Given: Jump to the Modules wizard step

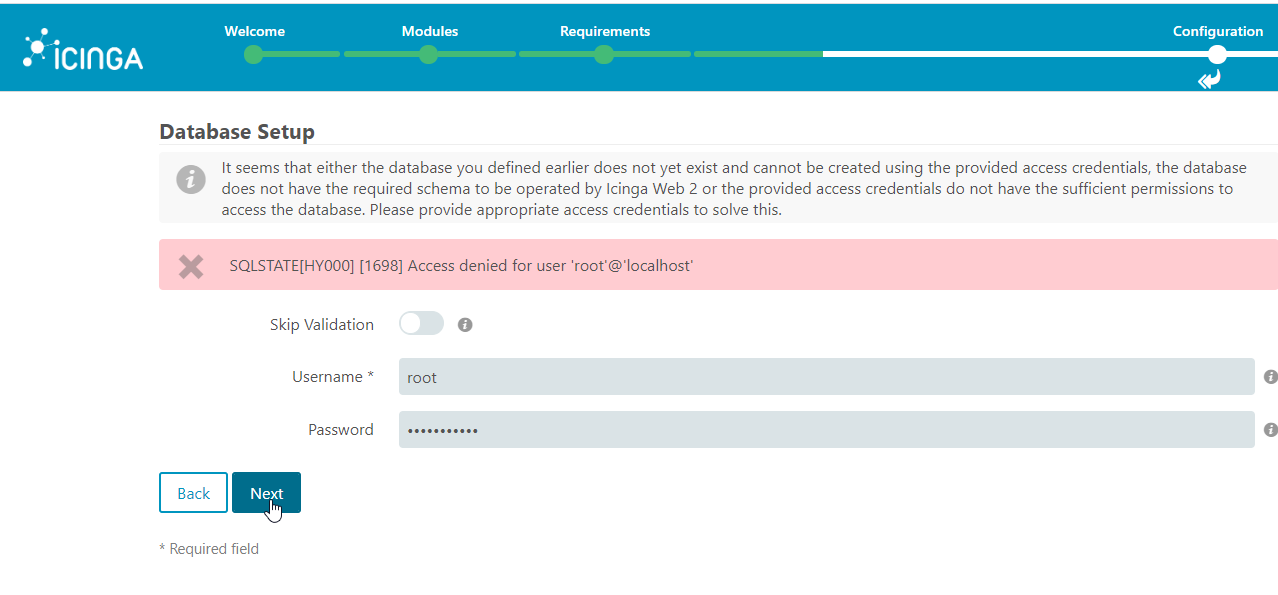Looking at the screenshot, I should [x=430, y=31].
